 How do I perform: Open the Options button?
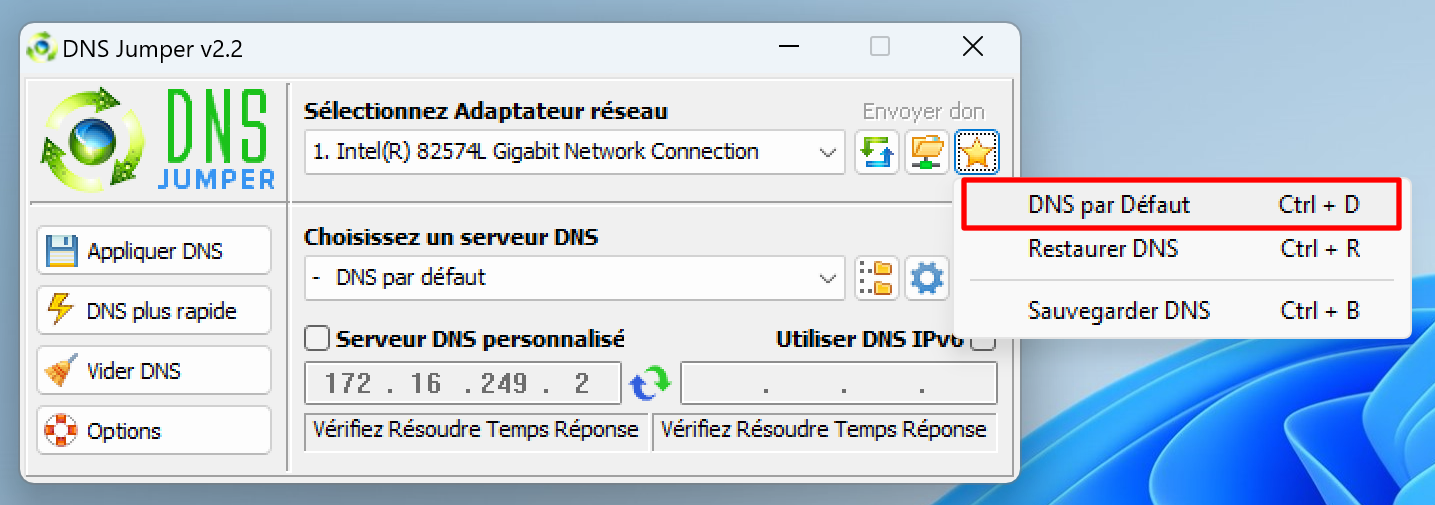click(154, 430)
